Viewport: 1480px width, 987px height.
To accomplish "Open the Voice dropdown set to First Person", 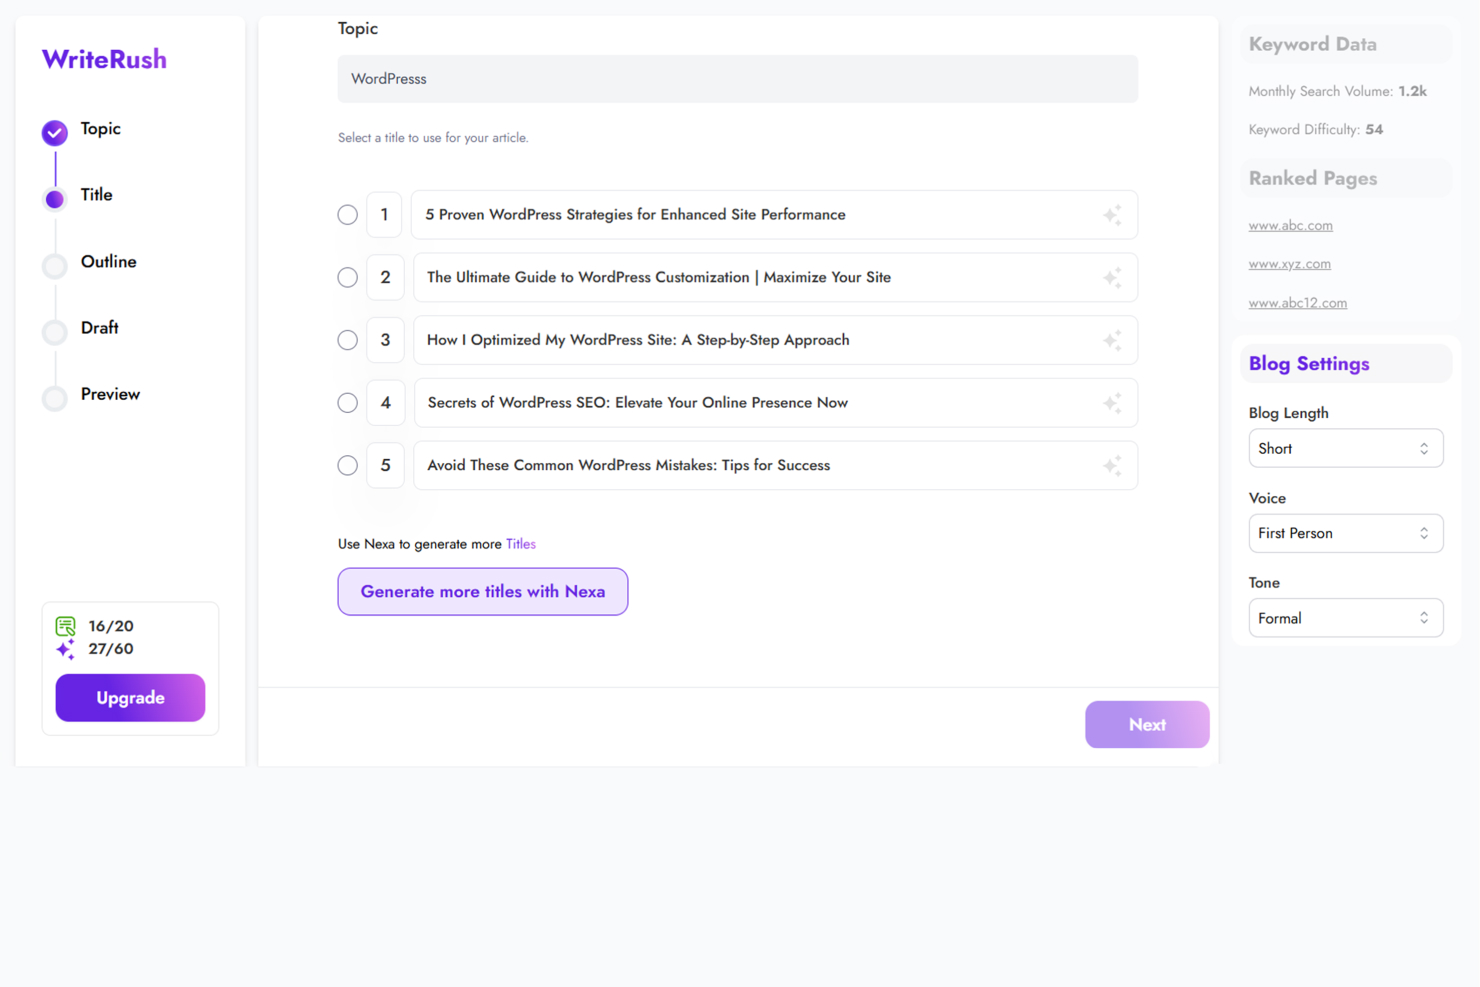I will coord(1345,533).
